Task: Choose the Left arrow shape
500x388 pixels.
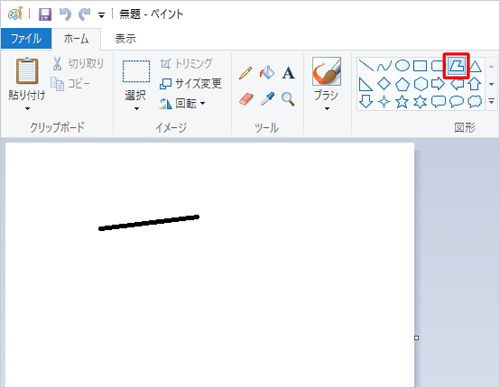Action: tap(457, 84)
